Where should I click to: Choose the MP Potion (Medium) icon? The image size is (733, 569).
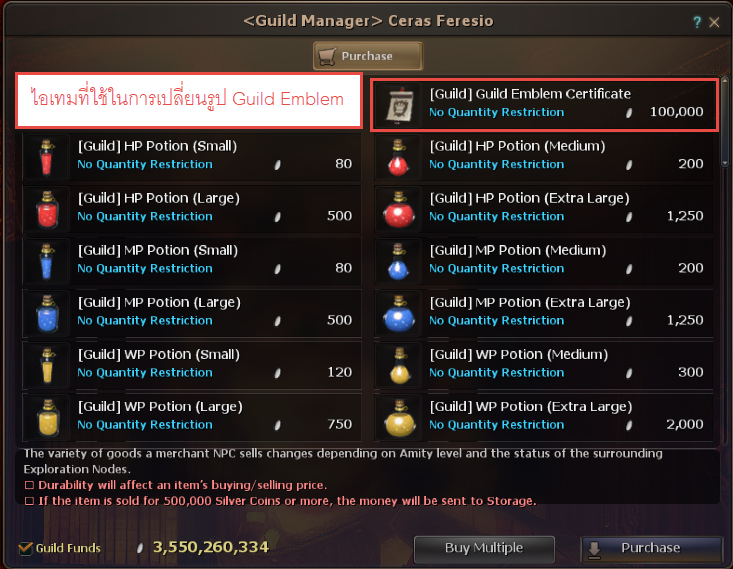[x=399, y=262]
